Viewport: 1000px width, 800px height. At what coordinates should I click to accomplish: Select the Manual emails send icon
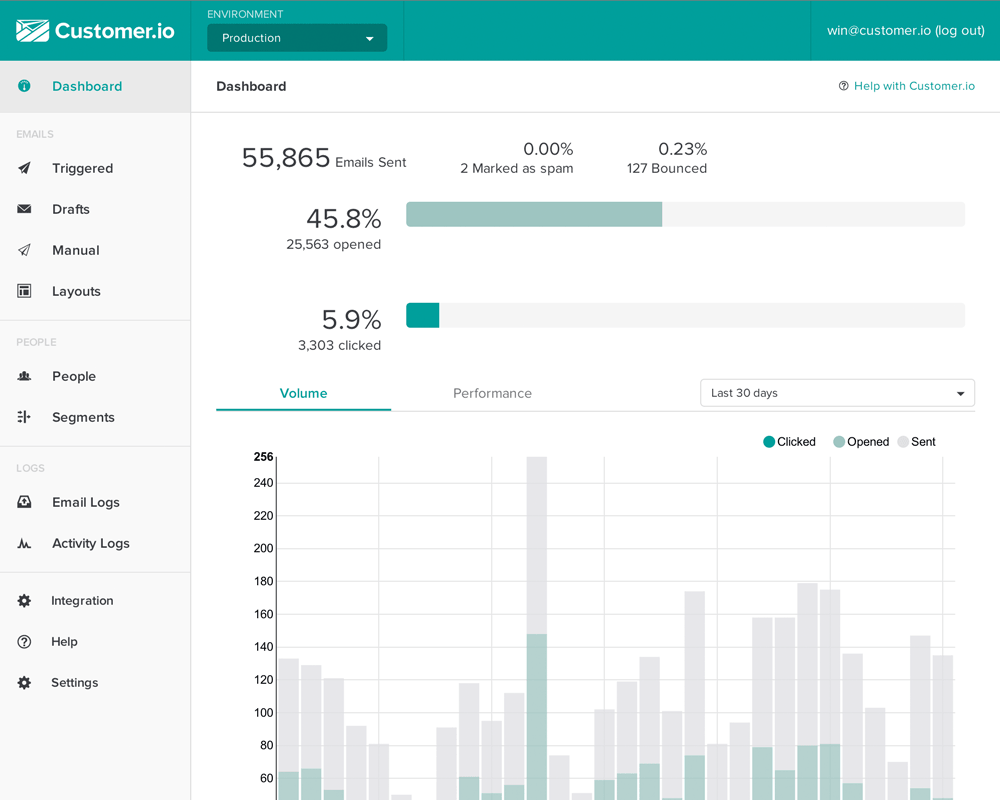click(24, 250)
